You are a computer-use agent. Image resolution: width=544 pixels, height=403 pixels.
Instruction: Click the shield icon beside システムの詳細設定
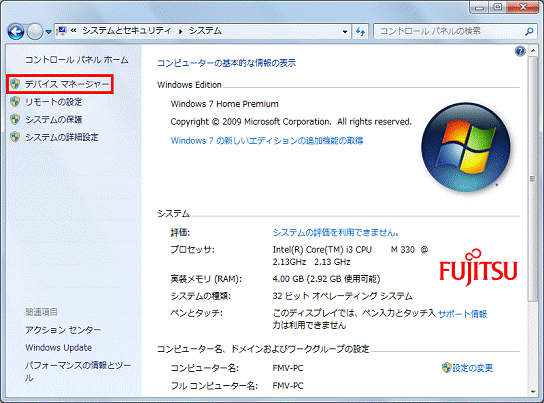(x=15, y=137)
